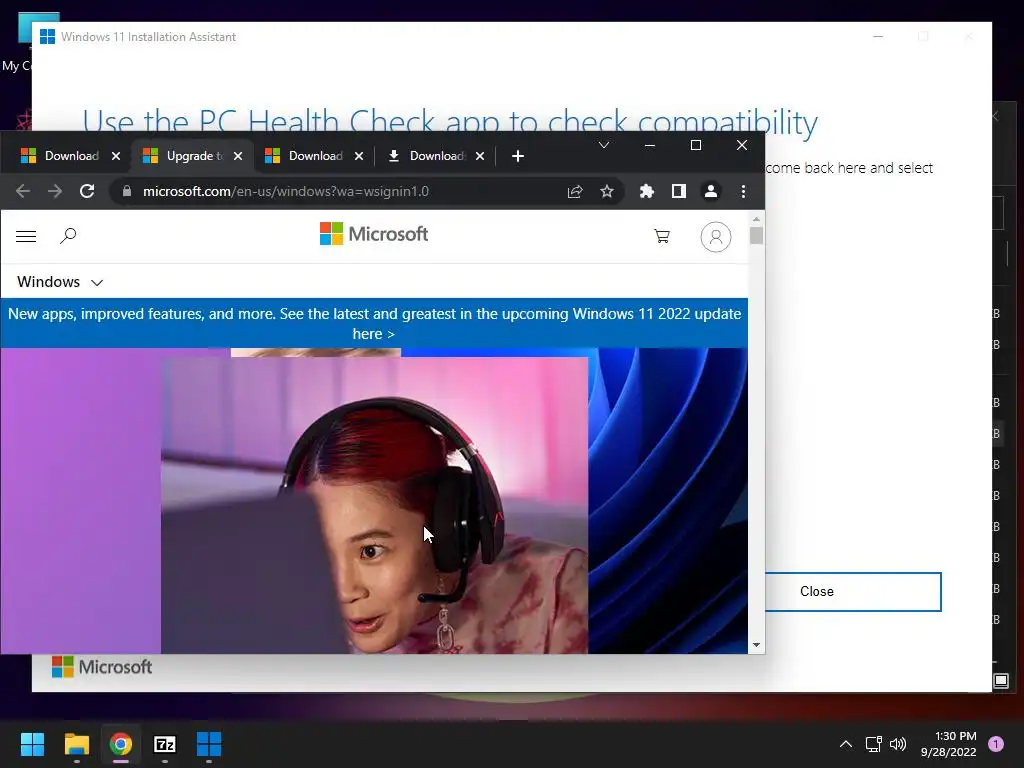Screen dimensions: 1024x768
Task: Open Microsoft site hamburger menu
Action: point(26,236)
